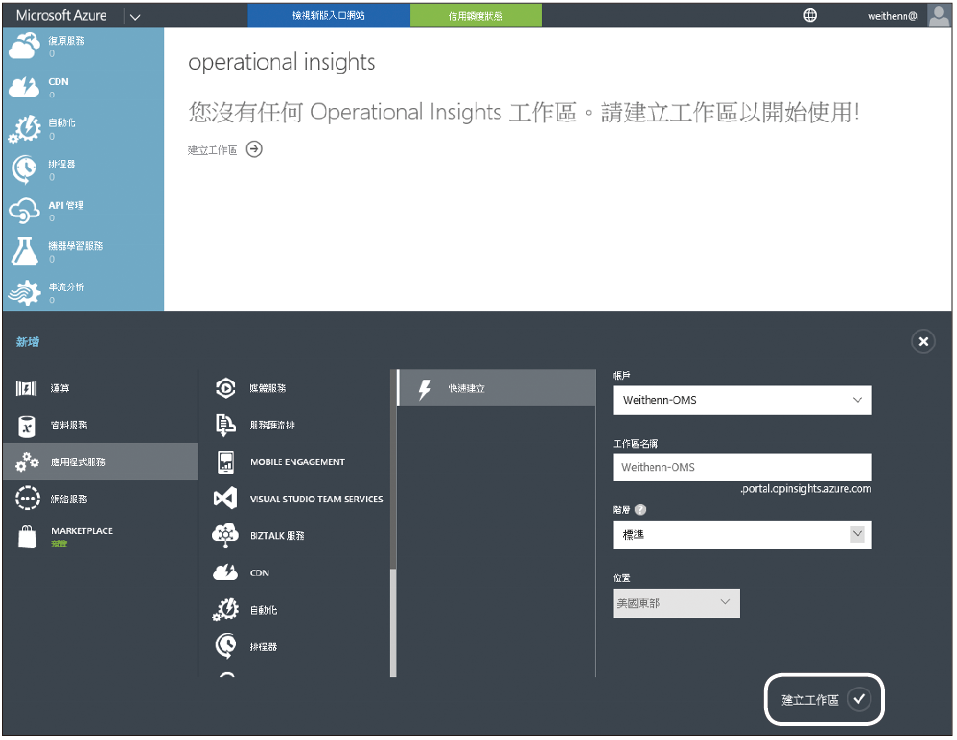Click the 新增 panel heading
Viewport: 957px width, 740px height.
pos(27,341)
